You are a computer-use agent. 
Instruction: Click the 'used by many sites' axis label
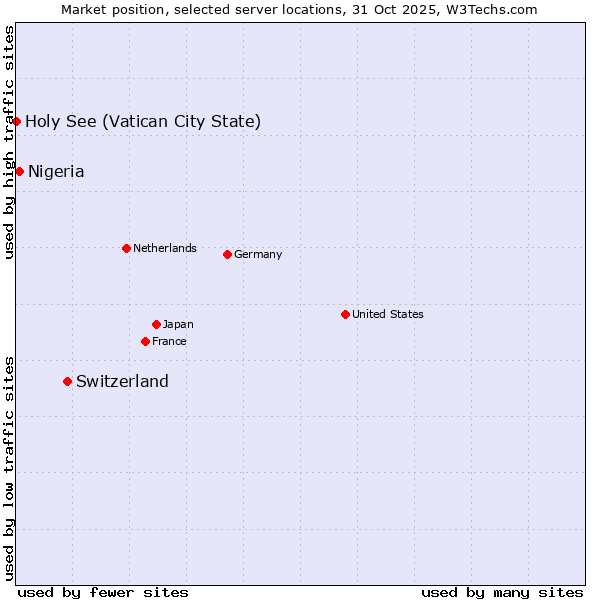502,592
